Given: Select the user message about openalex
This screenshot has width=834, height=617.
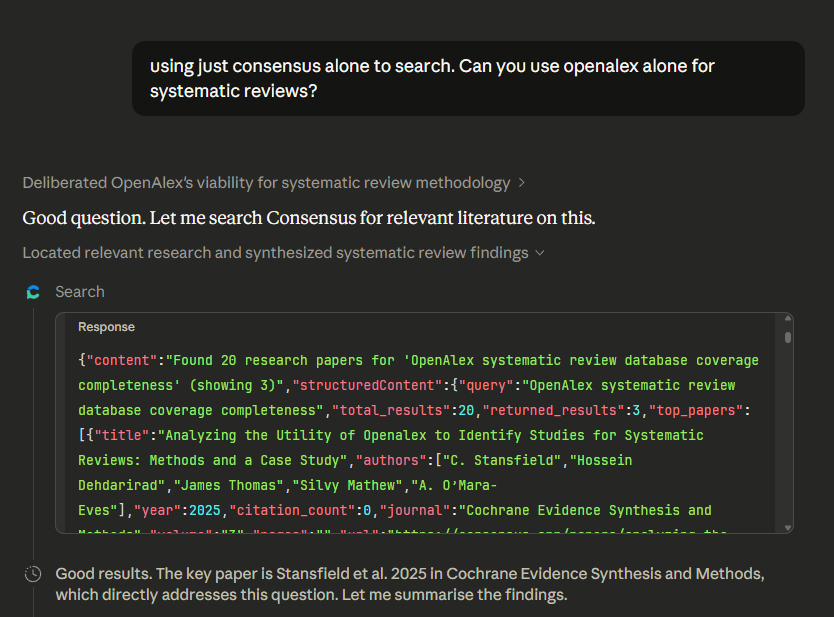Looking at the screenshot, I should click(x=468, y=78).
